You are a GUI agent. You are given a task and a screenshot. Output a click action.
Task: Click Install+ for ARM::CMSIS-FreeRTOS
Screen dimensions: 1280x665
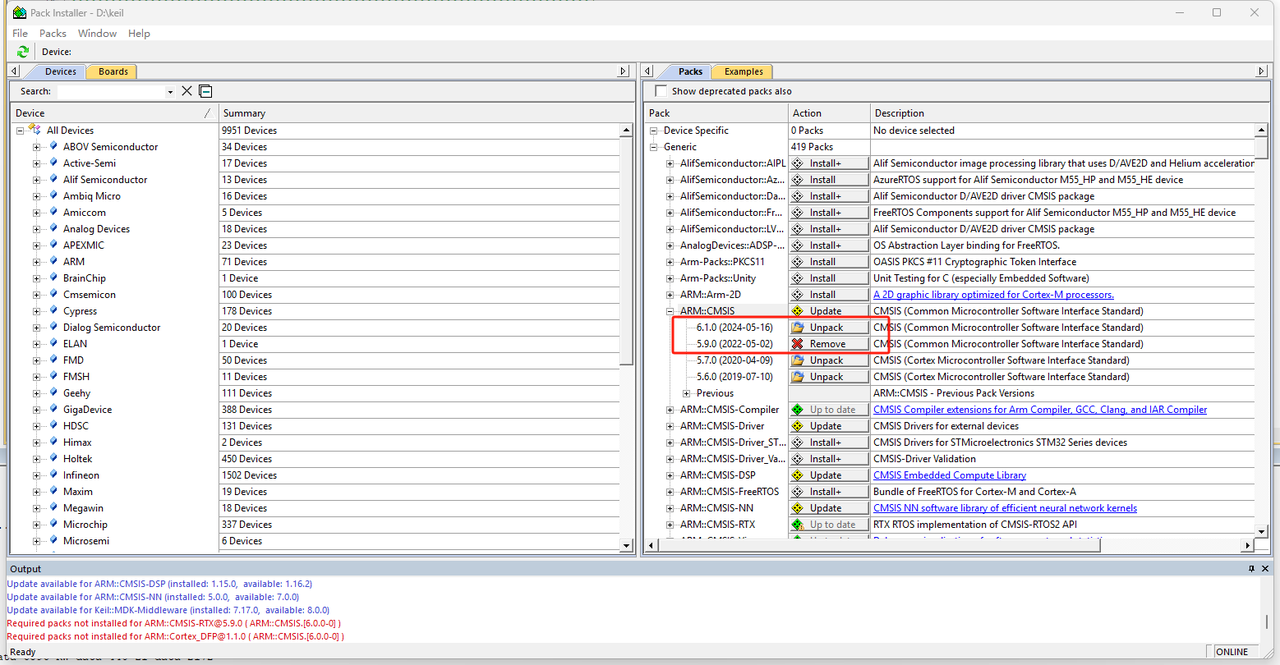pyautogui.click(x=829, y=492)
